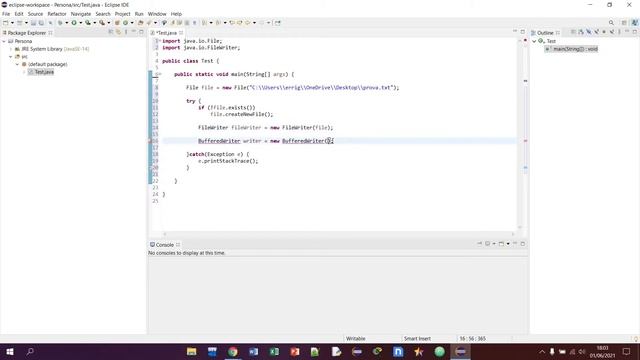
Task: Open the Refactor menu
Action: coord(57,14)
